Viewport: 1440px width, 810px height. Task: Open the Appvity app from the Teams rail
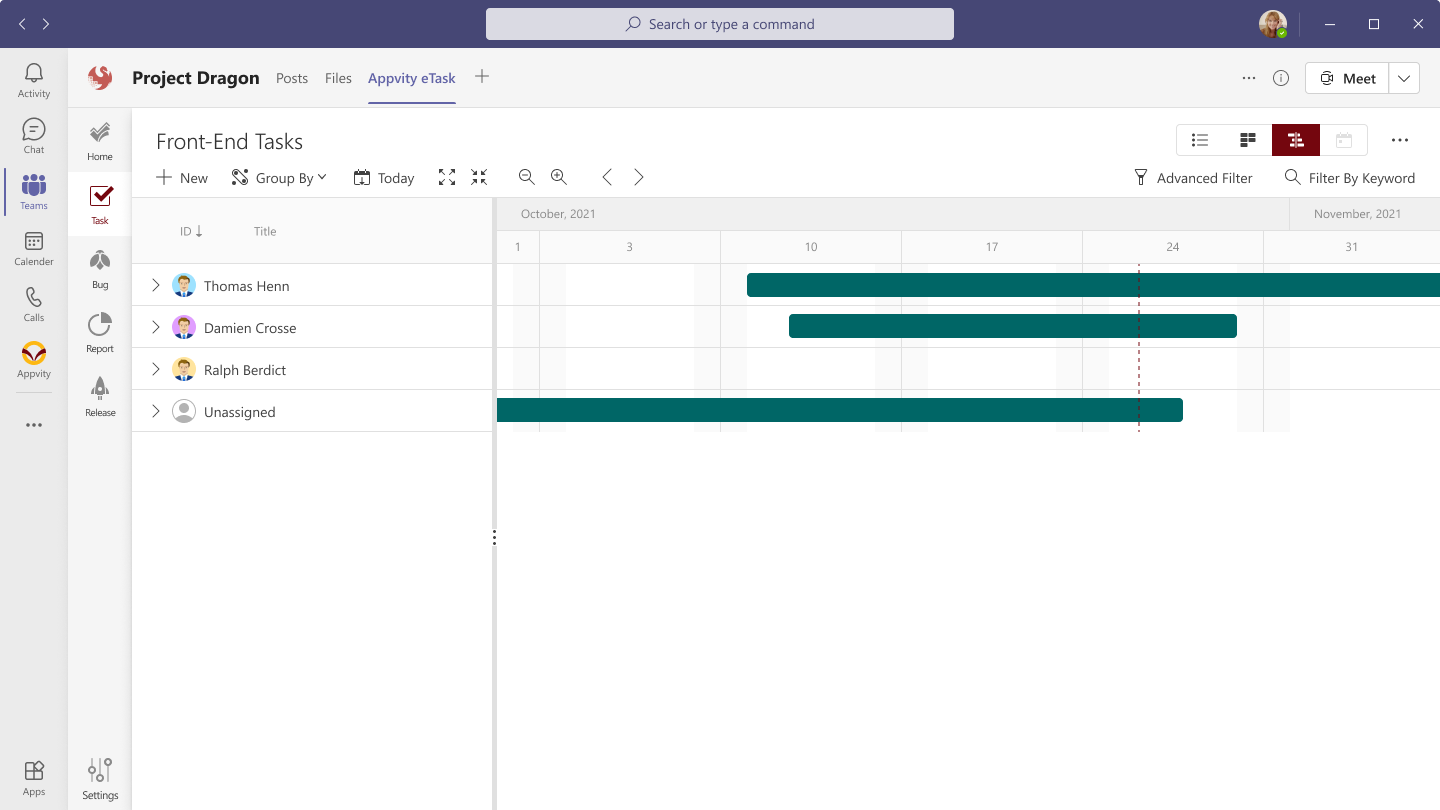33,360
